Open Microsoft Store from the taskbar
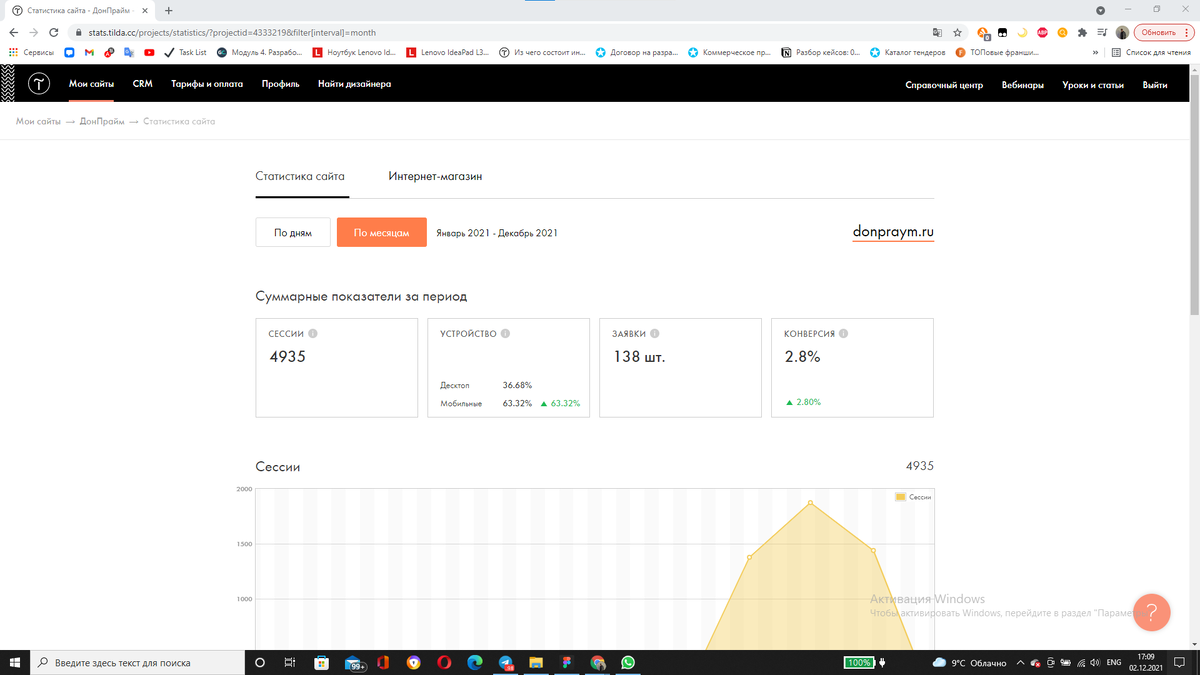Viewport: 1200px width, 675px height. (322, 662)
